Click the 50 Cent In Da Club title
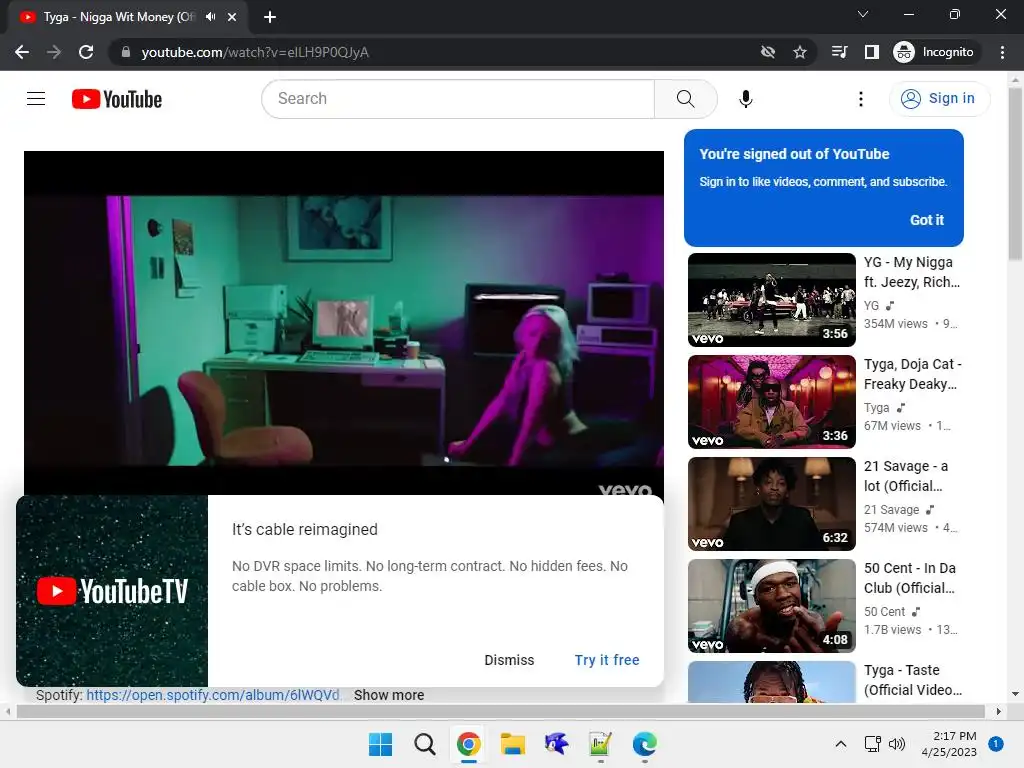1024x768 pixels. pyautogui.click(x=910, y=578)
